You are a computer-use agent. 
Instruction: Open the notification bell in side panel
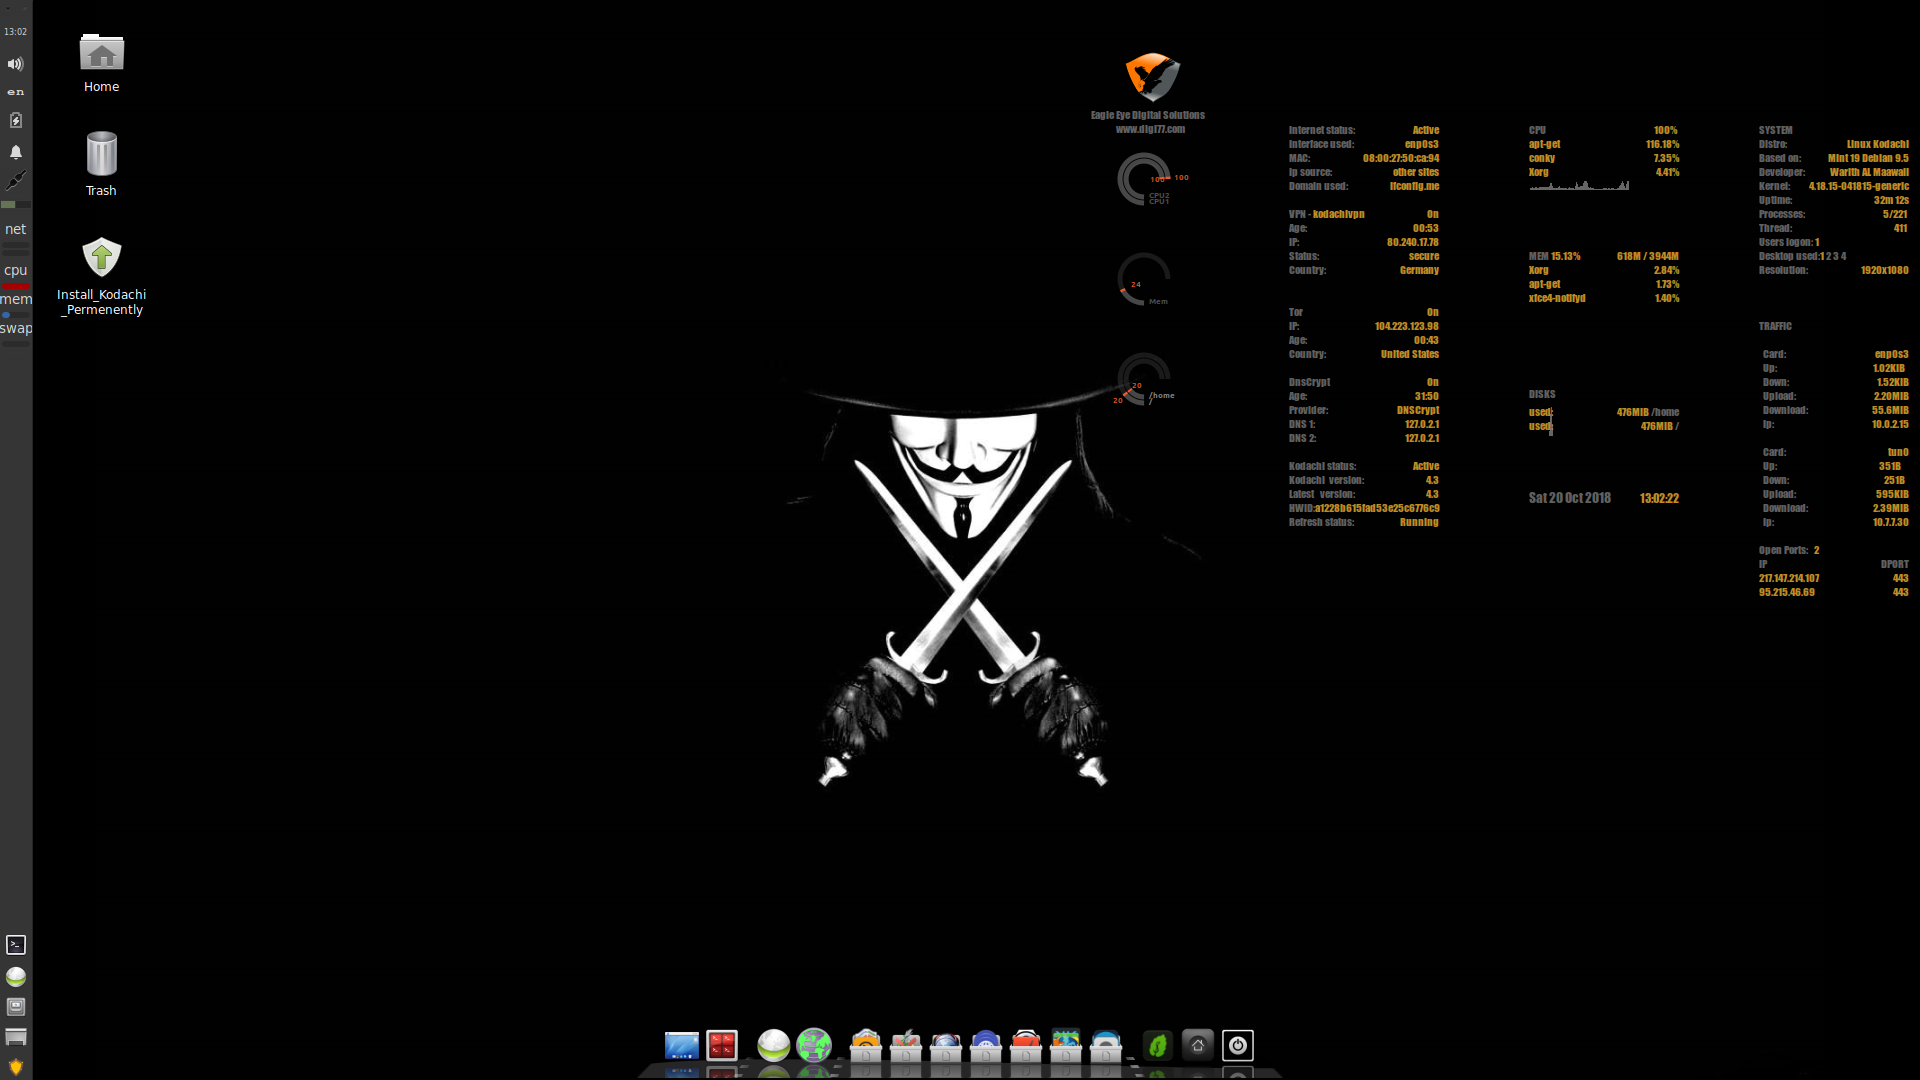pyautogui.click(x=15, y=152)
